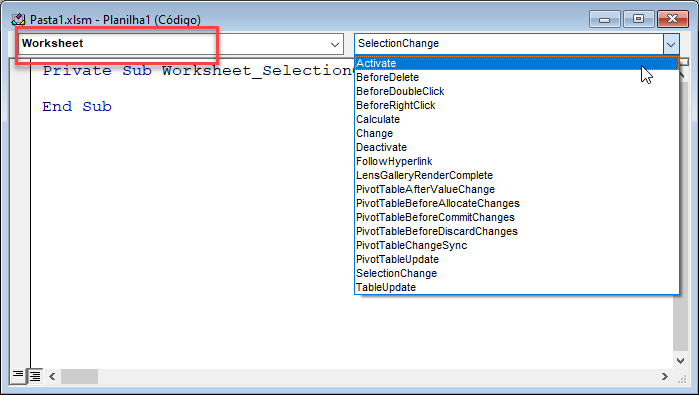The width and height of the screenshot is (699, 395).
Task: Click horizontal scrollbar left arrow
Action: point(52,377)
